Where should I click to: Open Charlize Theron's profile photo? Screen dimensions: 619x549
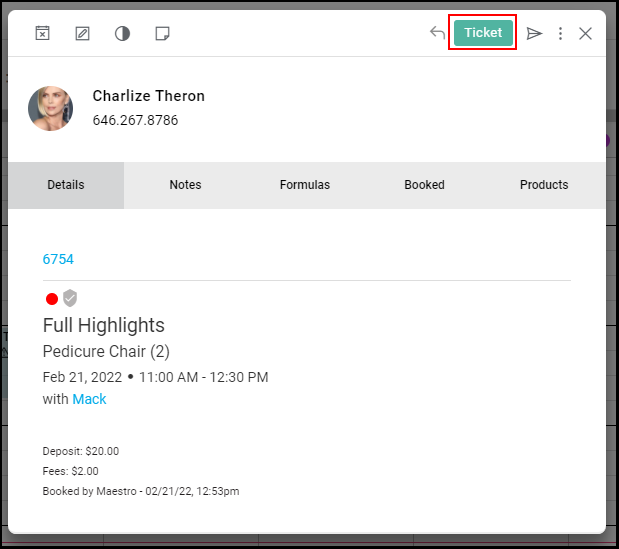coord(51,109)
